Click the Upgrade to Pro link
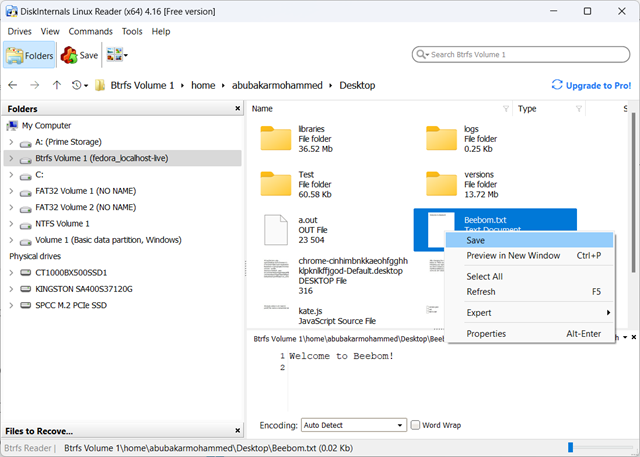The image size is (640, 457). (x=591, y=86)
